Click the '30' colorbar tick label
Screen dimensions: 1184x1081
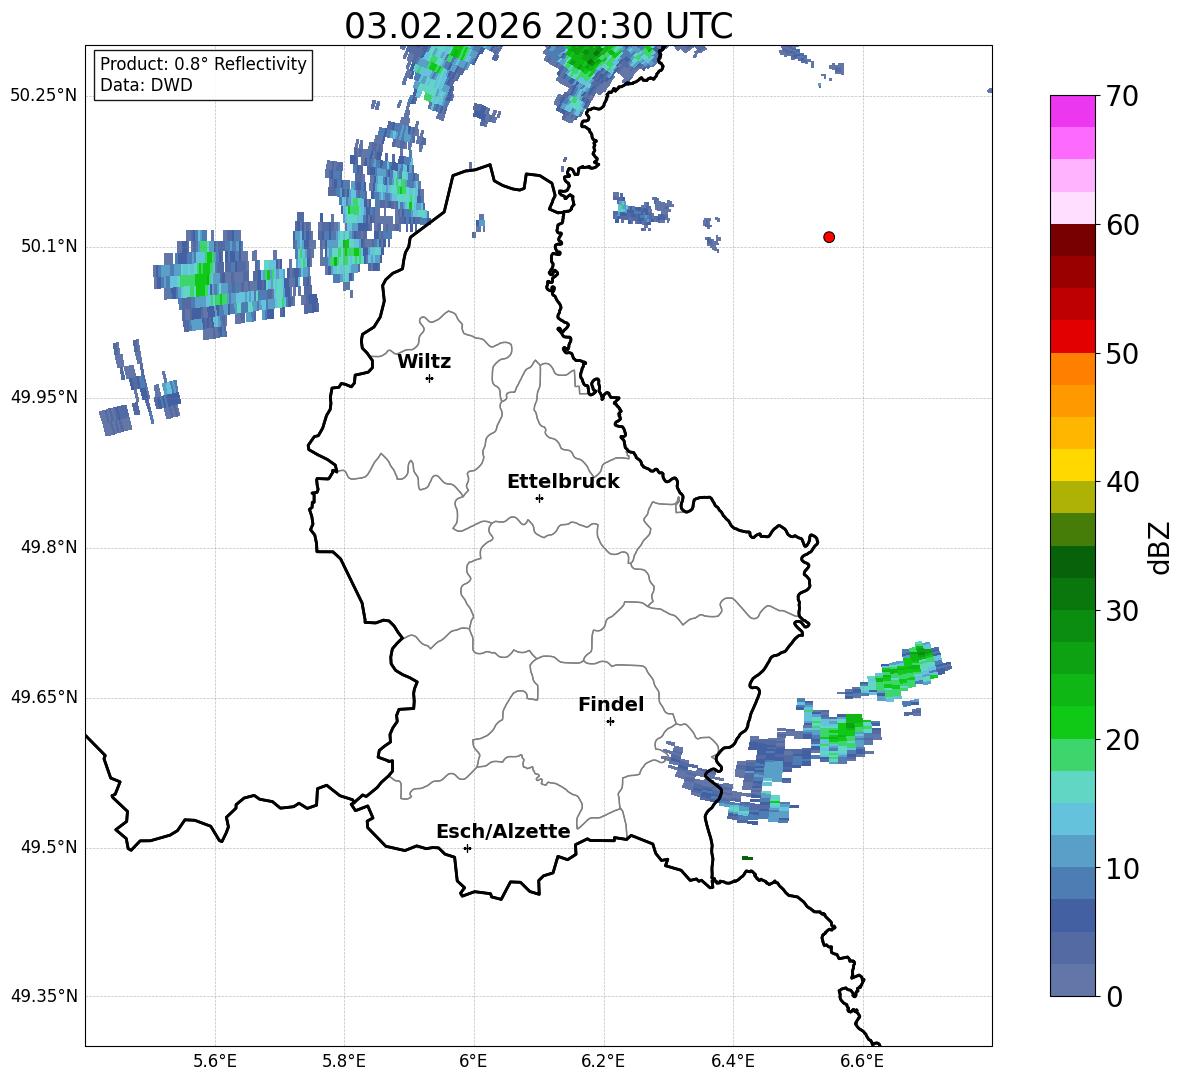1122,611
